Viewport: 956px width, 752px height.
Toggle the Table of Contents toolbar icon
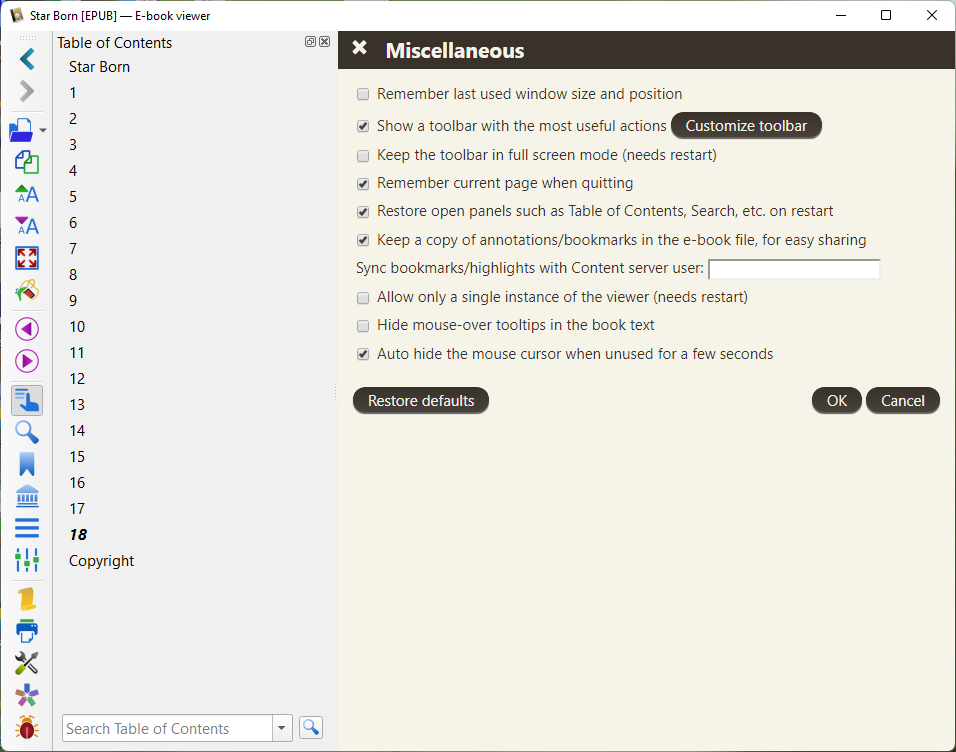coord(27,400)
